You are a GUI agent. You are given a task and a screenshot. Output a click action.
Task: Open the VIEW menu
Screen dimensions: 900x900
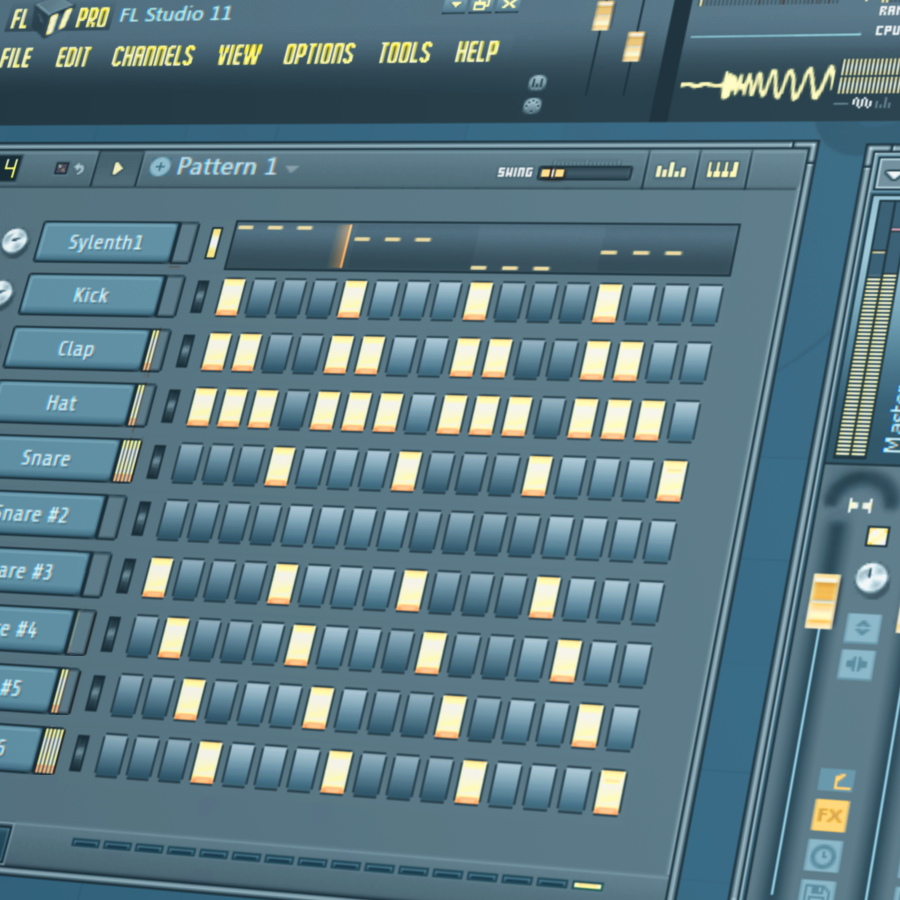(239, 55)
